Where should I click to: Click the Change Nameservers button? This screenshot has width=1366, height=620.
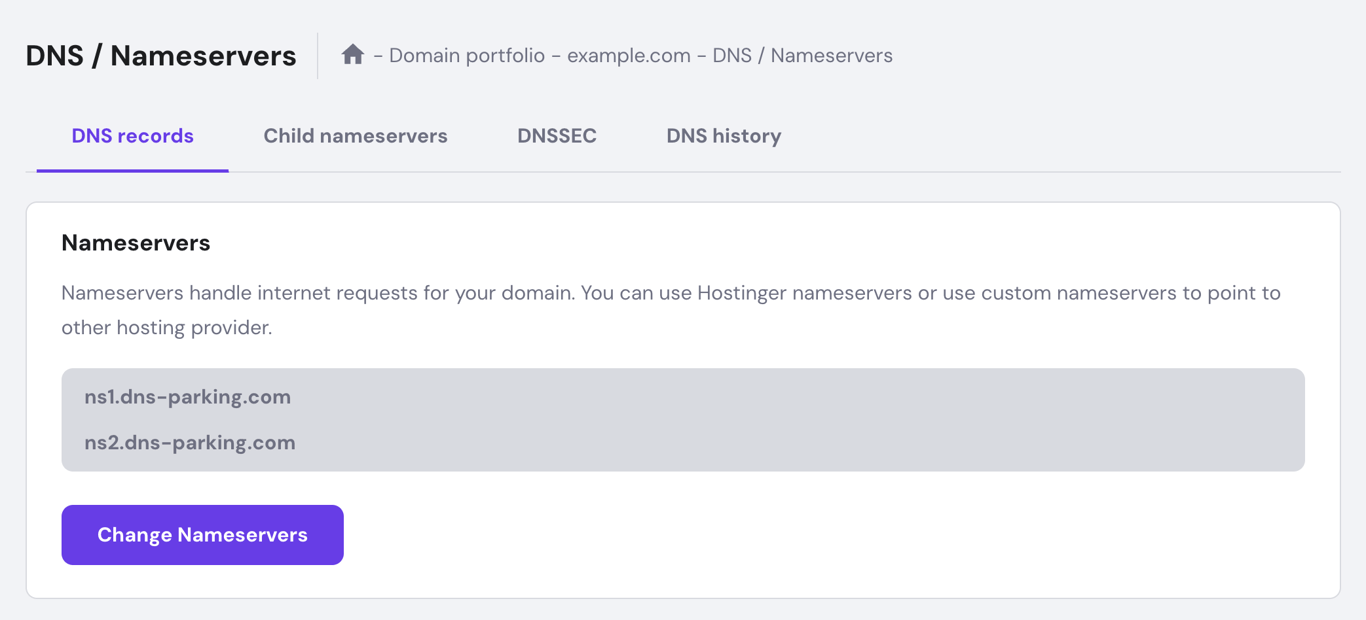(x=202, y=534)
